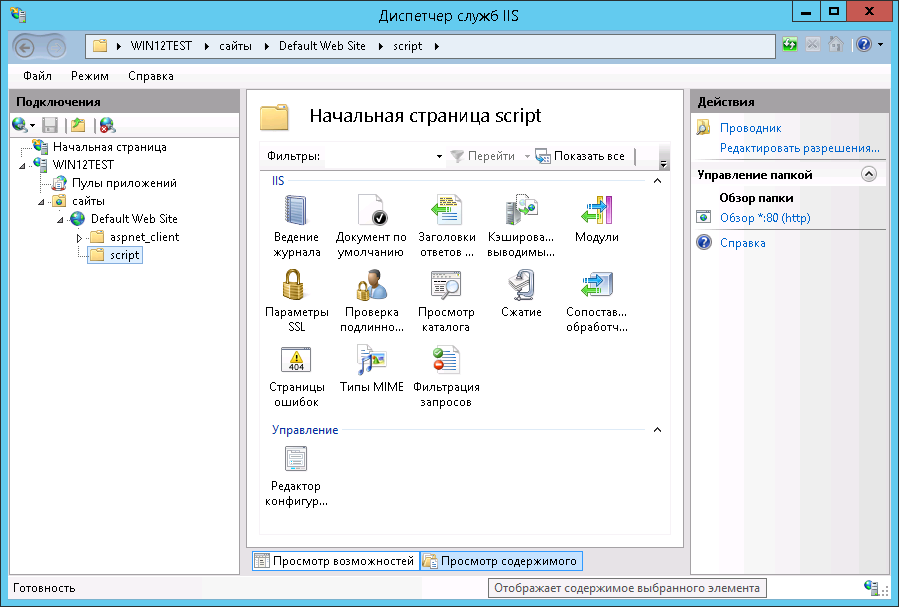Open Документ по умолчанию icon
The width and height of the screenshot is (899, 607).
[371, 211]
